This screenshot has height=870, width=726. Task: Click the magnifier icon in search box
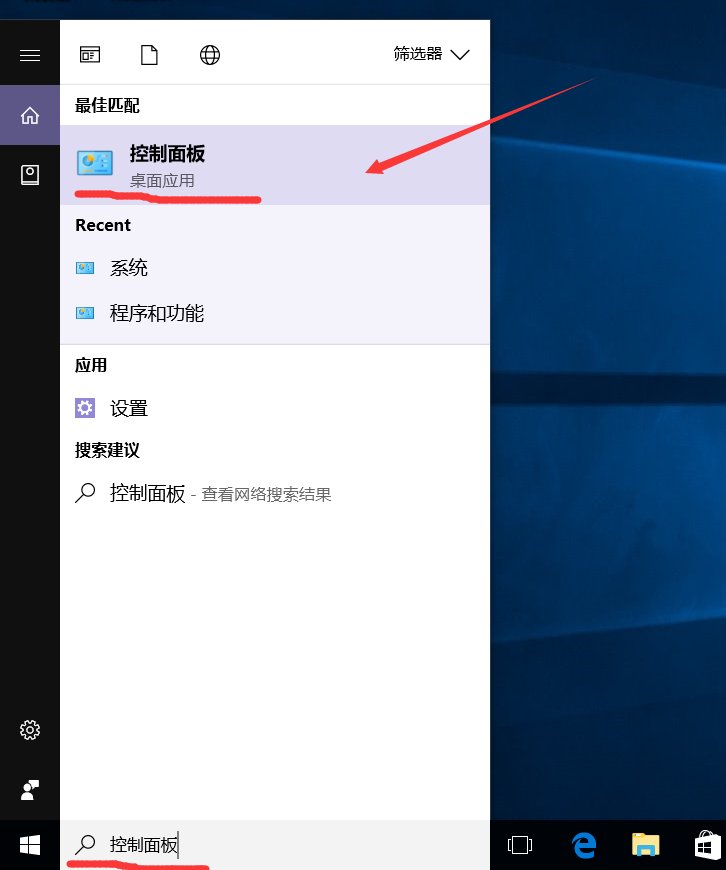pyautogui.click(x=85, y=844)
